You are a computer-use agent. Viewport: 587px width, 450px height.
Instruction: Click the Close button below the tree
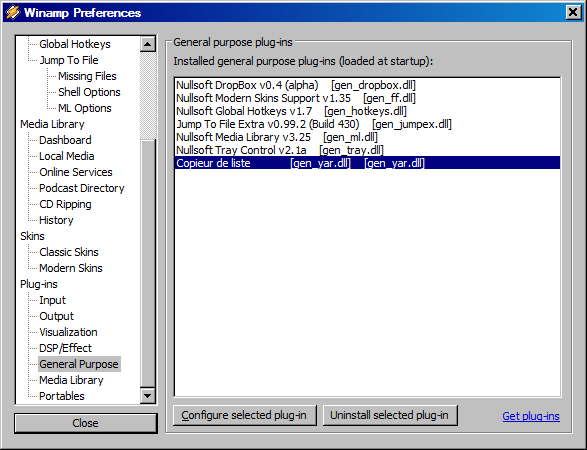click(85, 423)
